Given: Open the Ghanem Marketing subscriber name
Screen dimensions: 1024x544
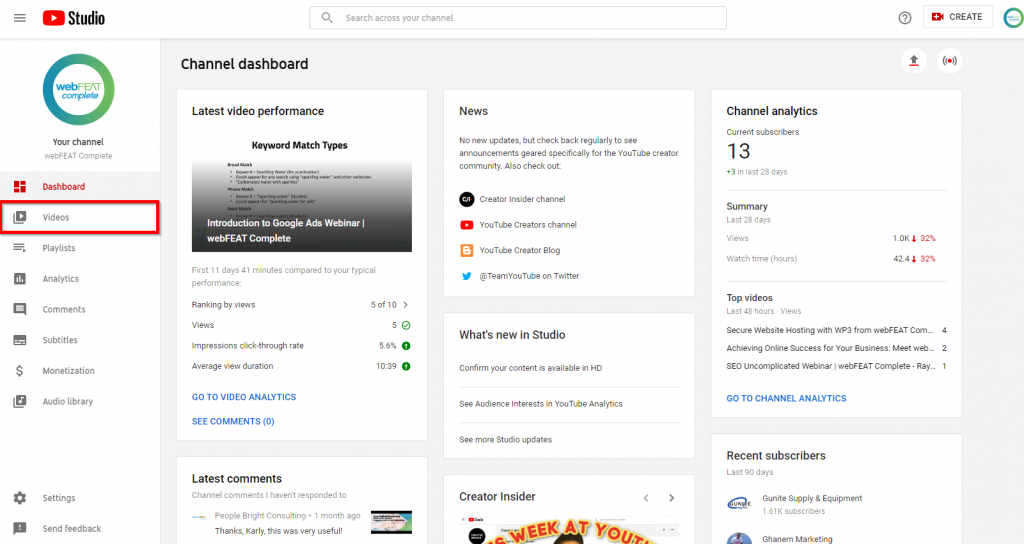Looking at the screenshot, I should click(x=797, y=539).
